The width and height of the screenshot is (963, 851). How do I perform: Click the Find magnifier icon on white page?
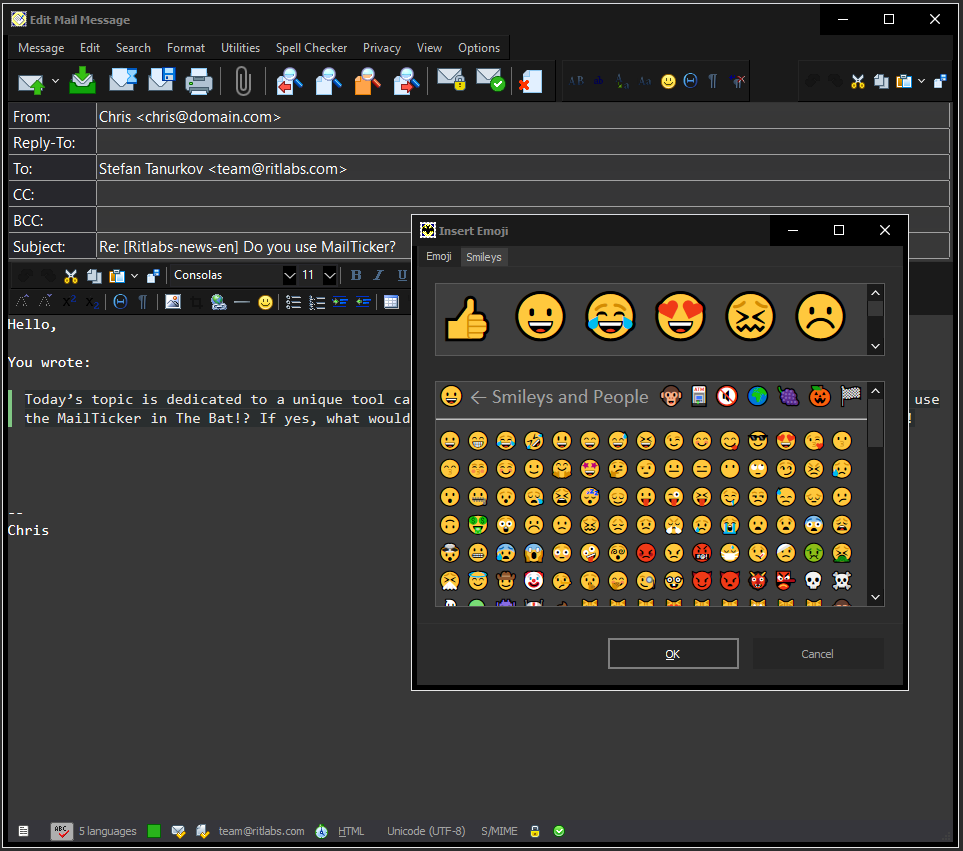[x=328, y=81]
